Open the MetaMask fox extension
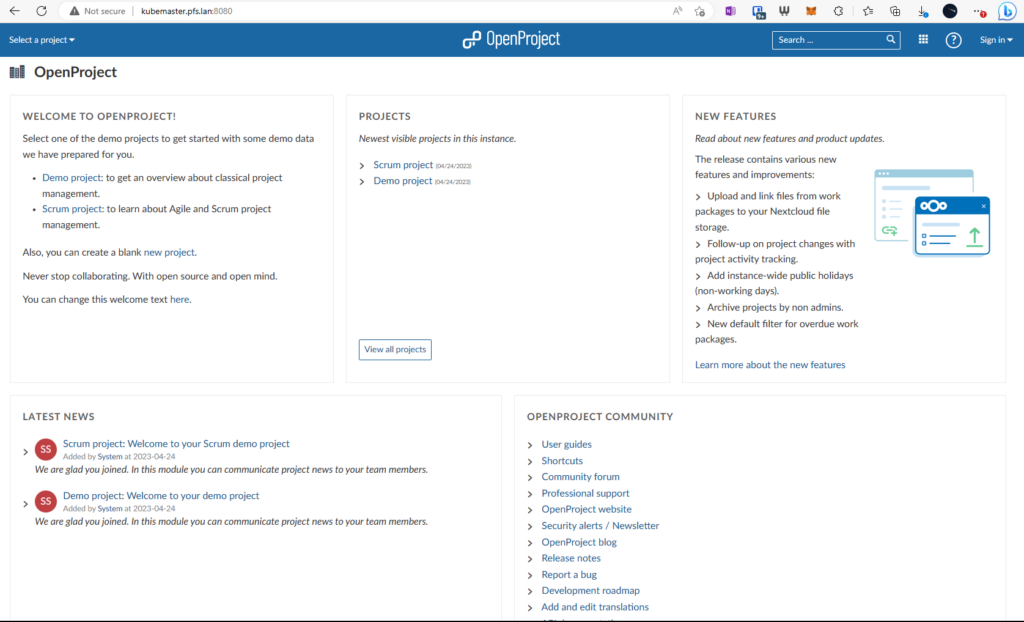 [811, 11]
